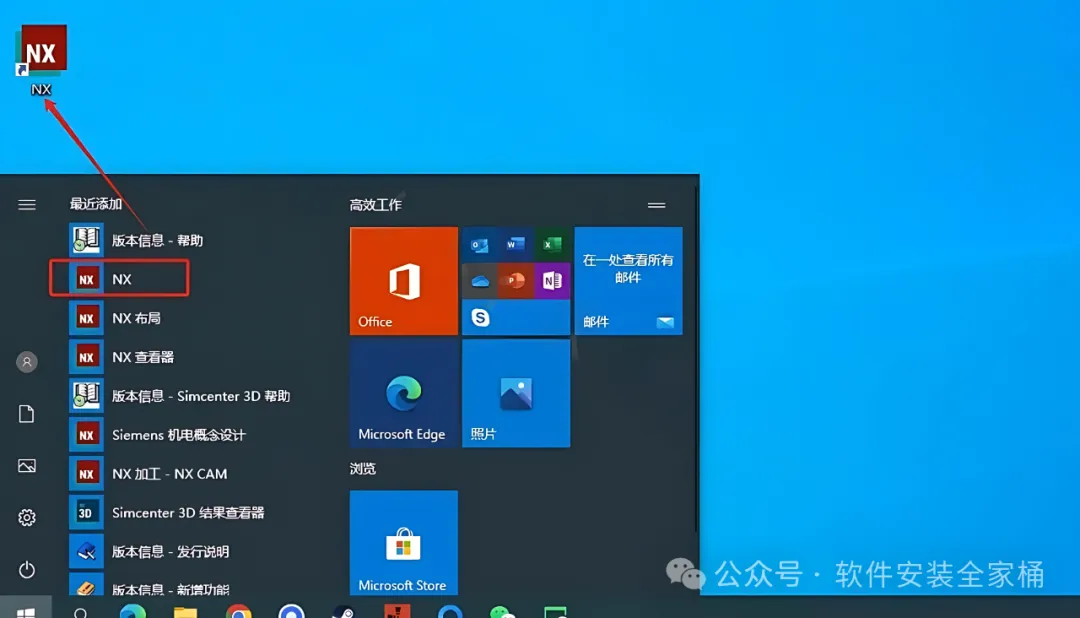
Task: Open the 邮件 mail tile
Action: pos(628,281)
